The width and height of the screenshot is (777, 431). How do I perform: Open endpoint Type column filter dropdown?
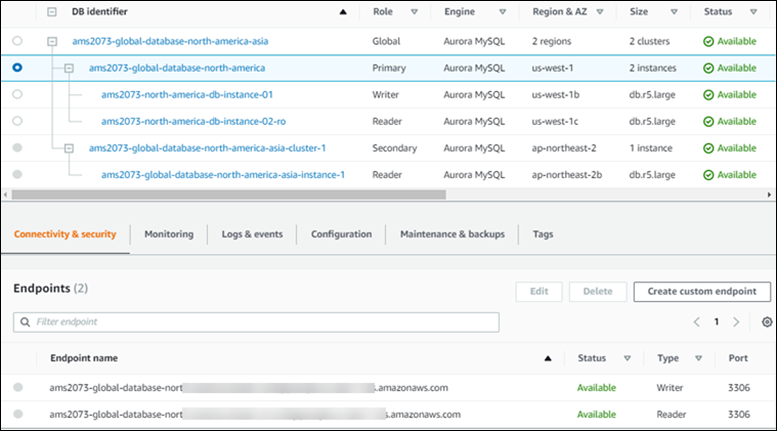click(x=699, y=358)
